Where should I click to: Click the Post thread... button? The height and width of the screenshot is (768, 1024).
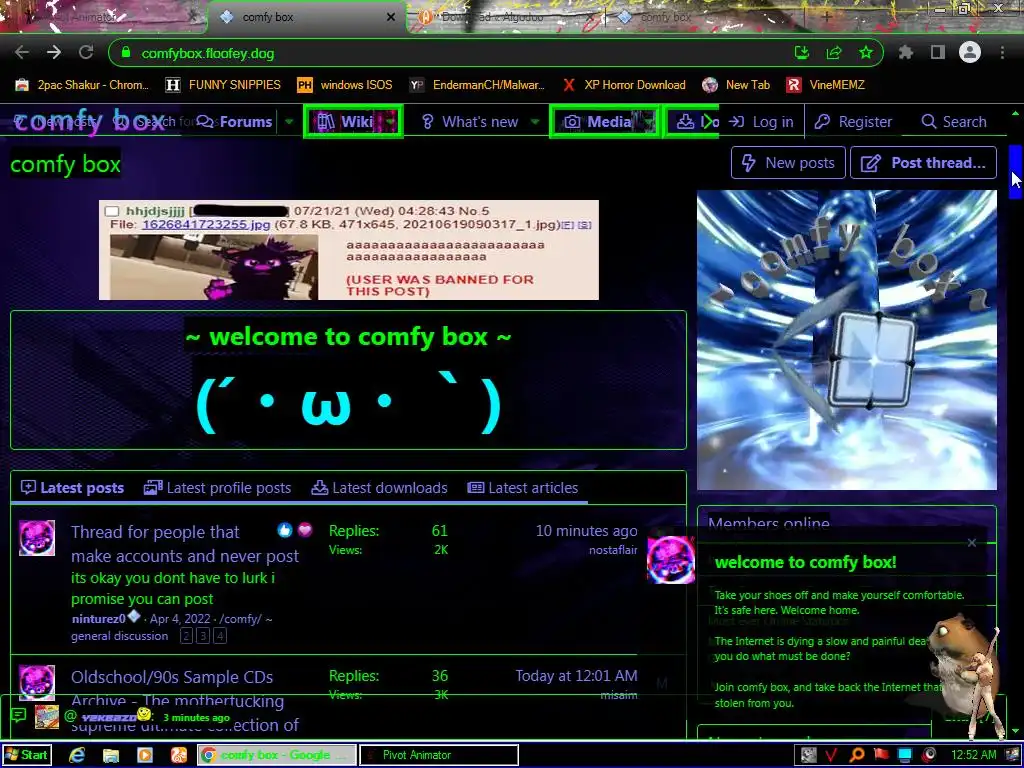coord(923,163)
